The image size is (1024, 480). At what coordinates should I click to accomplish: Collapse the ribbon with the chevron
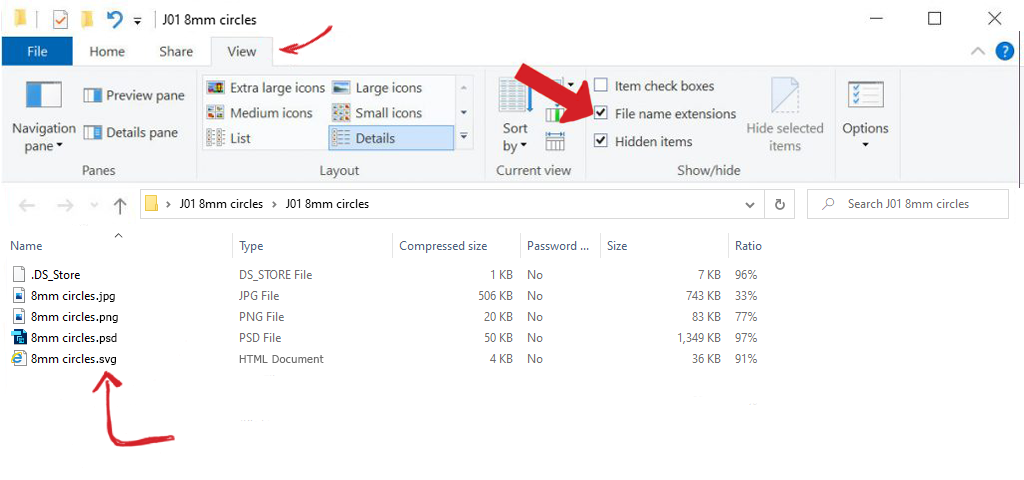(x=978, y=51)
